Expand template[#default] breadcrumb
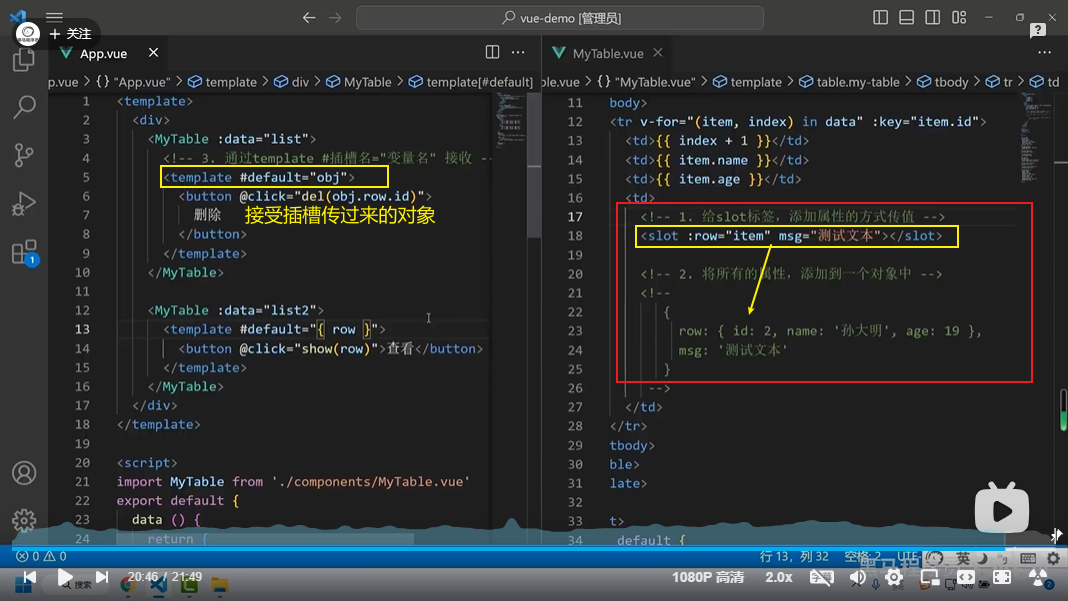Image resolution: width=1068 pixels, height=601 pixels. click(471, 82)
